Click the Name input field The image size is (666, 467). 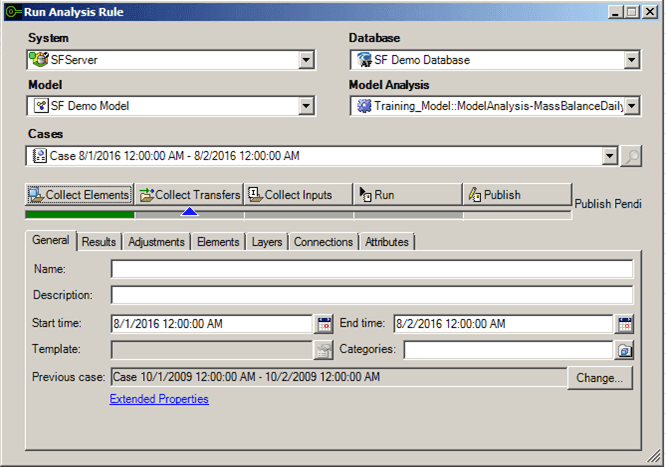point(372,269)
